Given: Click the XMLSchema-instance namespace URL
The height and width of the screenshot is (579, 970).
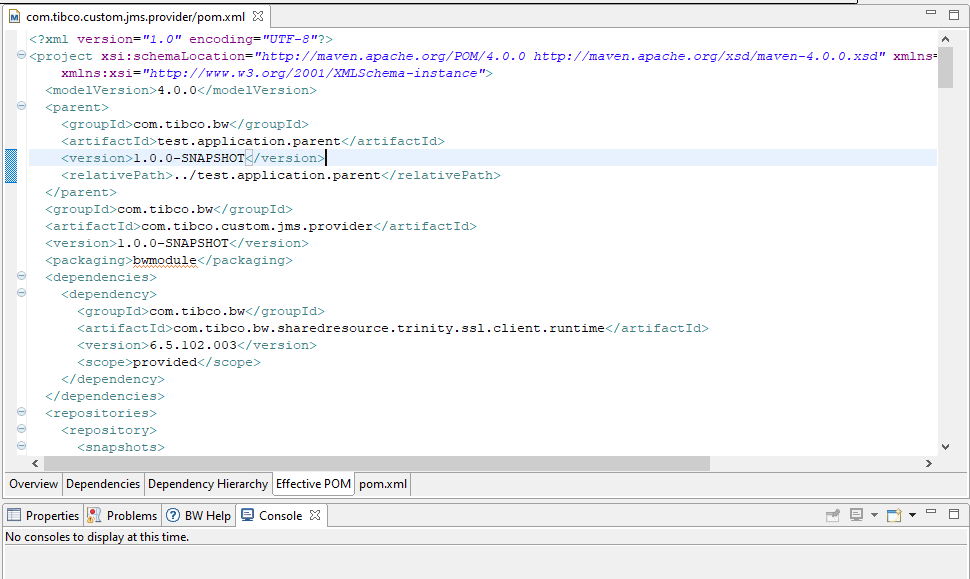Looking at the screenshot, I should click(314, 73).
